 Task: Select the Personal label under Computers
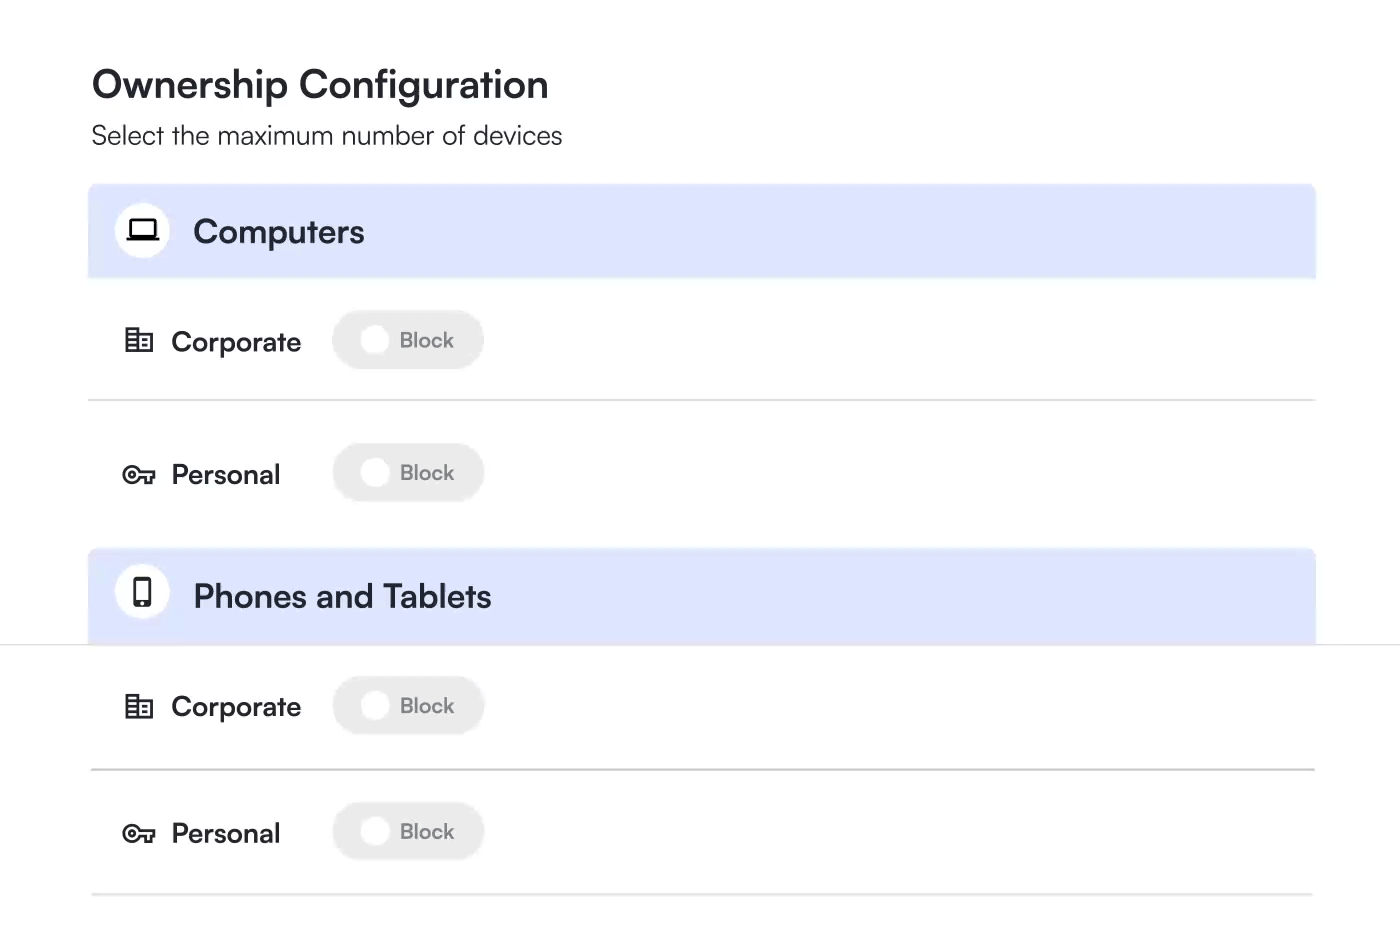pyautogui.click(x=226, y=475)
